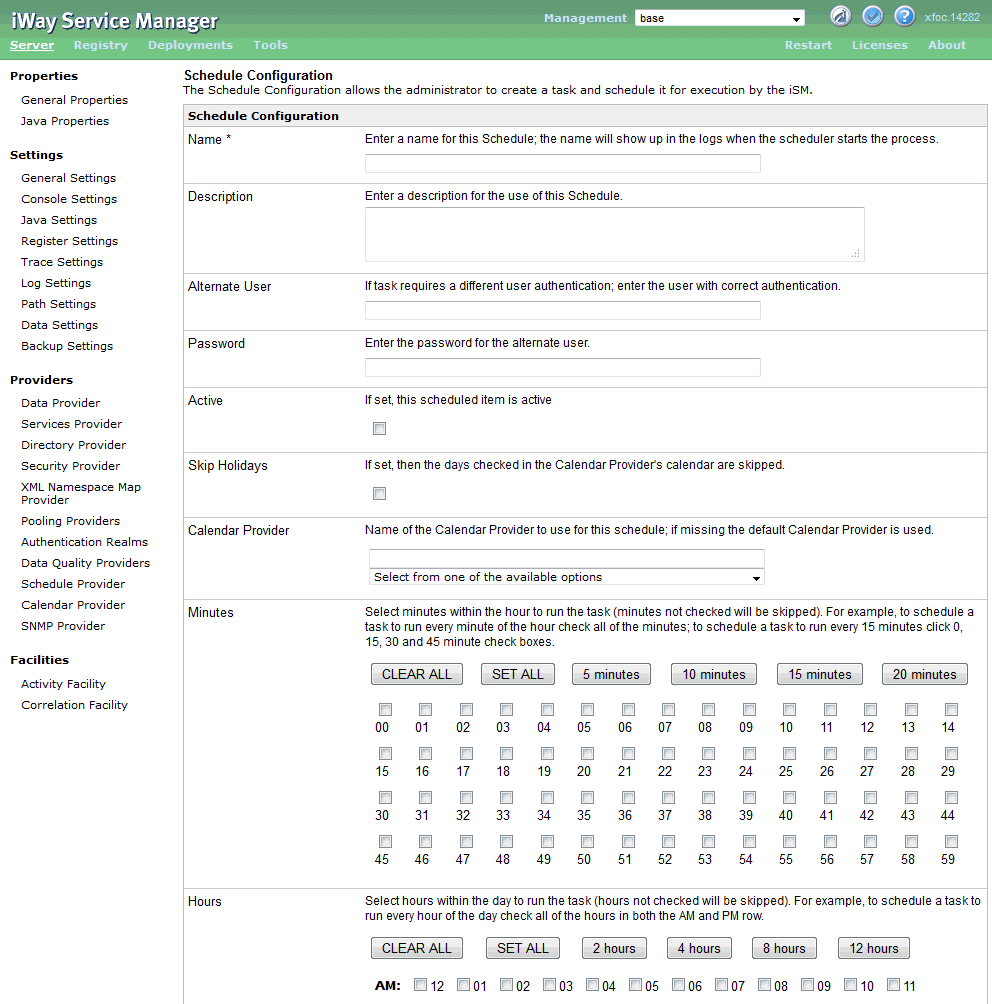Open the Registry menu
This screenshot has width=992, height=1004.
coord(101,45)
